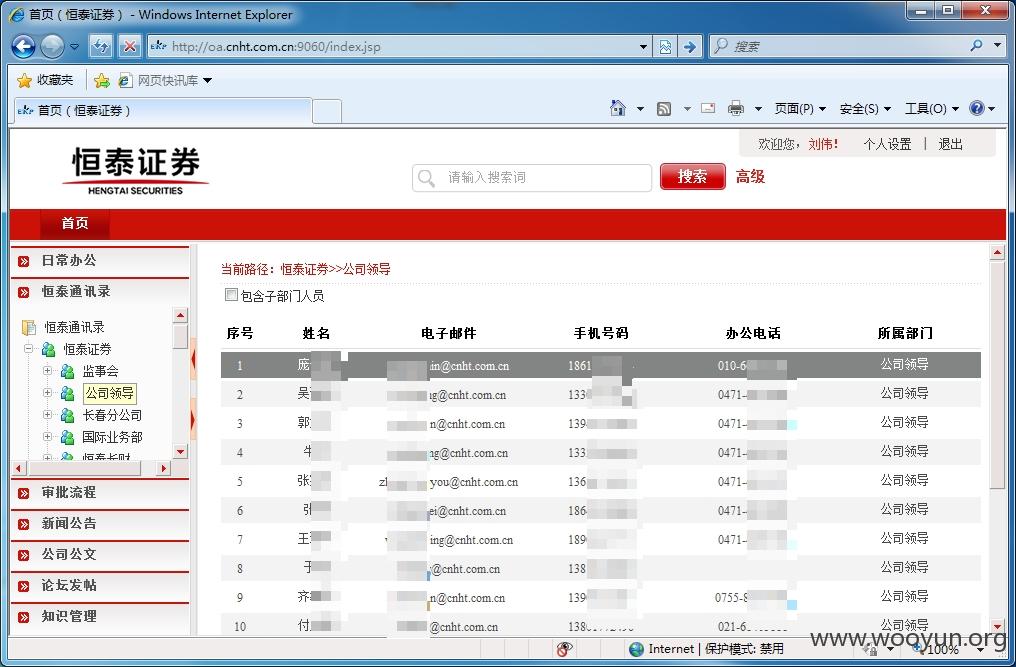1016x667 pixels.
Task: Go back with the browser Back arrow
Action: 23,47
